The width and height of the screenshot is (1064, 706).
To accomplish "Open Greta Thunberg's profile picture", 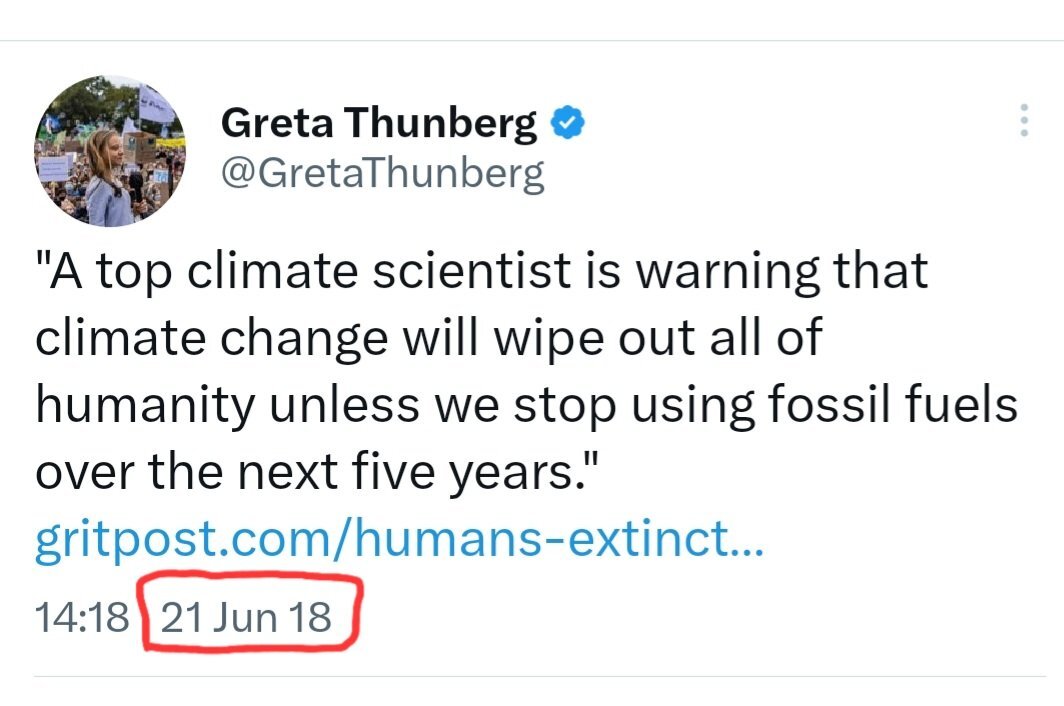I will pos(110,151).
